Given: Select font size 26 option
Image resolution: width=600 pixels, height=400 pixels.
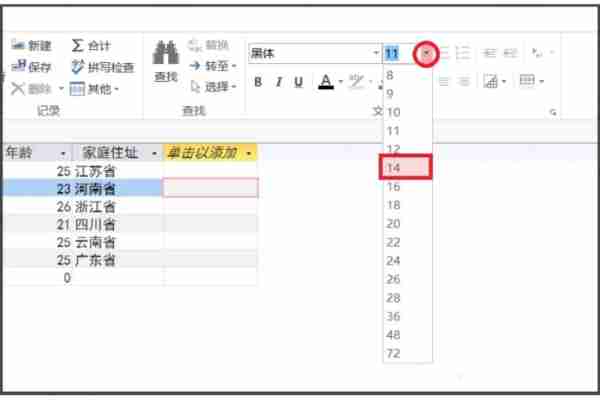Looking at the screenshot, I should (x=408, y=279).
